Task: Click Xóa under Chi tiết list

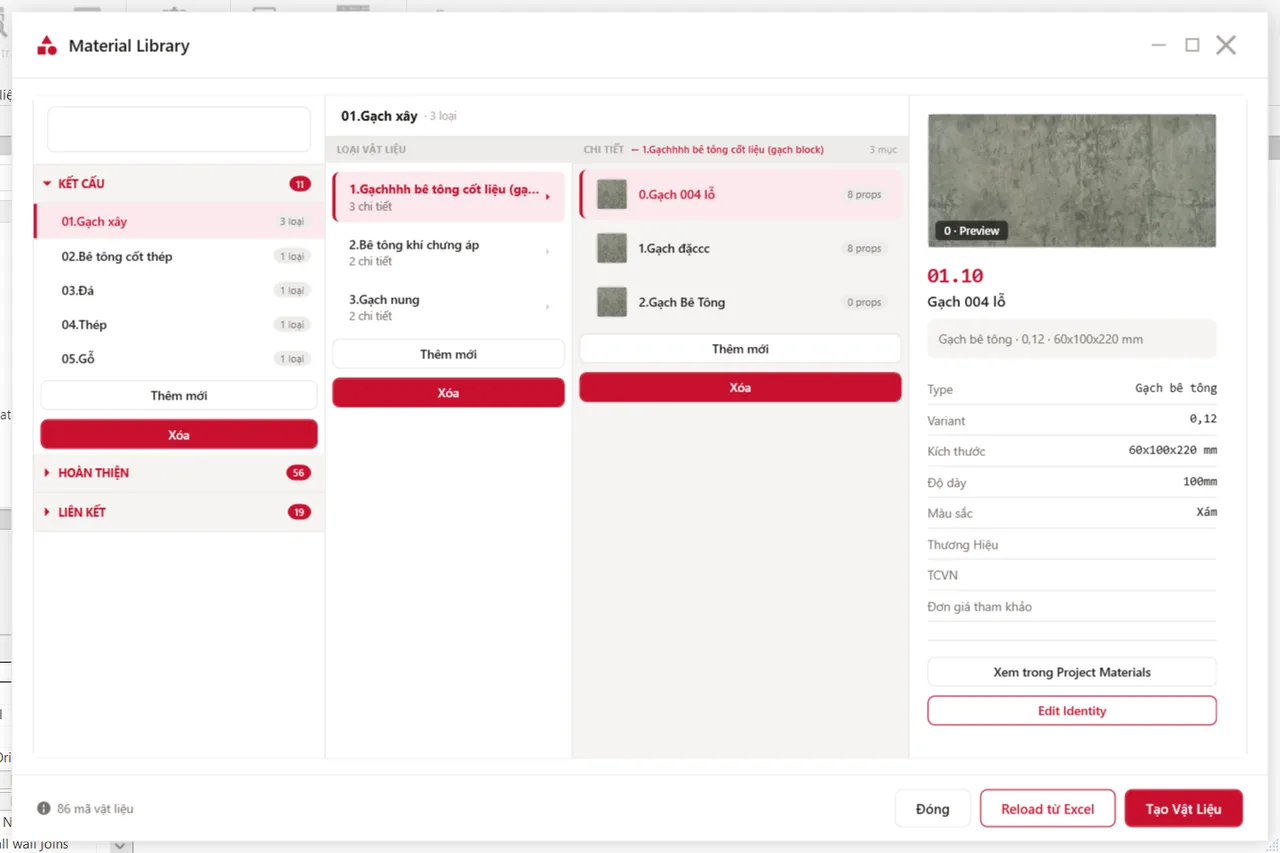Action: (740, 387)
